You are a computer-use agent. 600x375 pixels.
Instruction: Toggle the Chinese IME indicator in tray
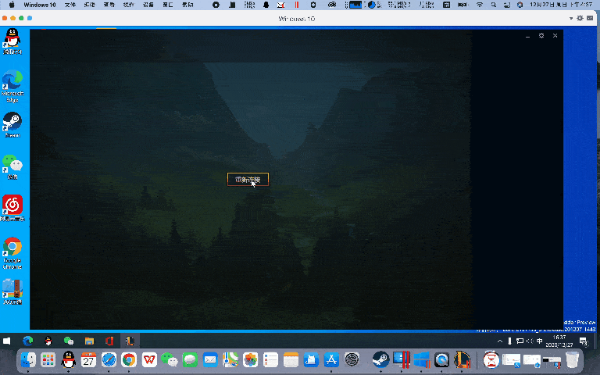coord(539,341)
